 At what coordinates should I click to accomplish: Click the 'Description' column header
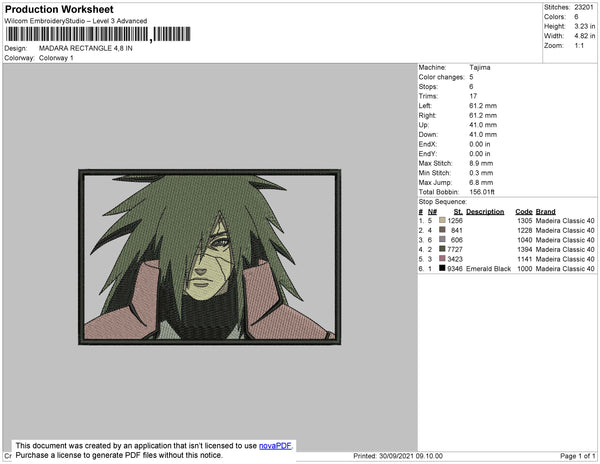tap(485, 212)
